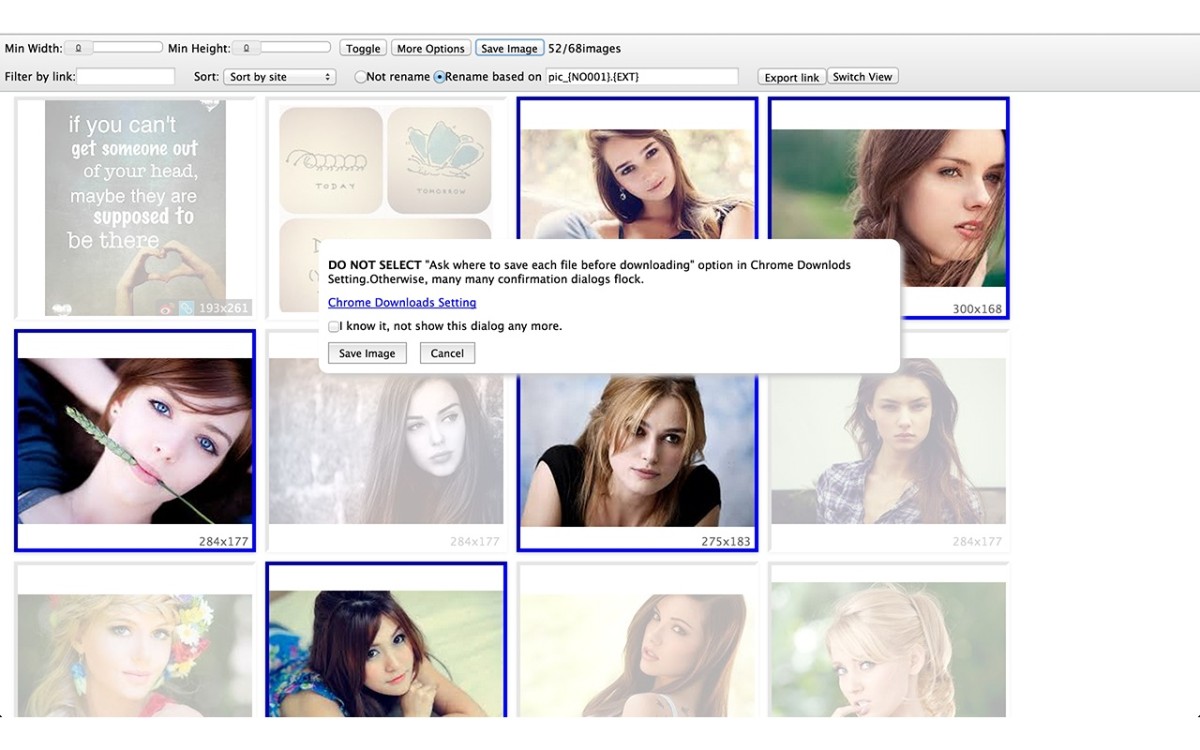Open the 'Sort by site' dropdown
This screenshot has height=750, width=1200.
[279, 77]
